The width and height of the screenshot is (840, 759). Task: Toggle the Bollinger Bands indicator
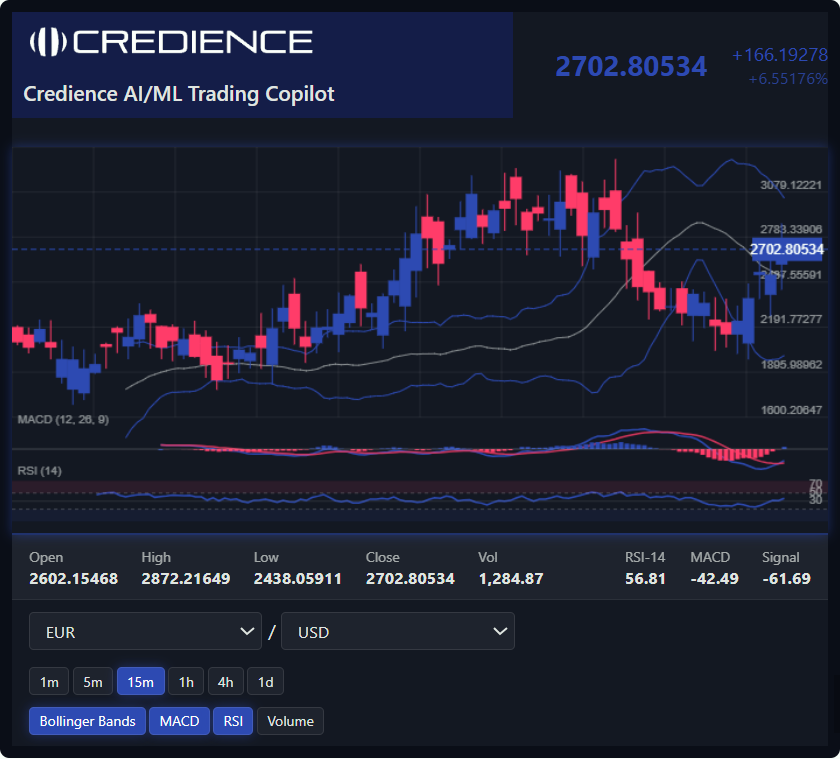[87, 721]
